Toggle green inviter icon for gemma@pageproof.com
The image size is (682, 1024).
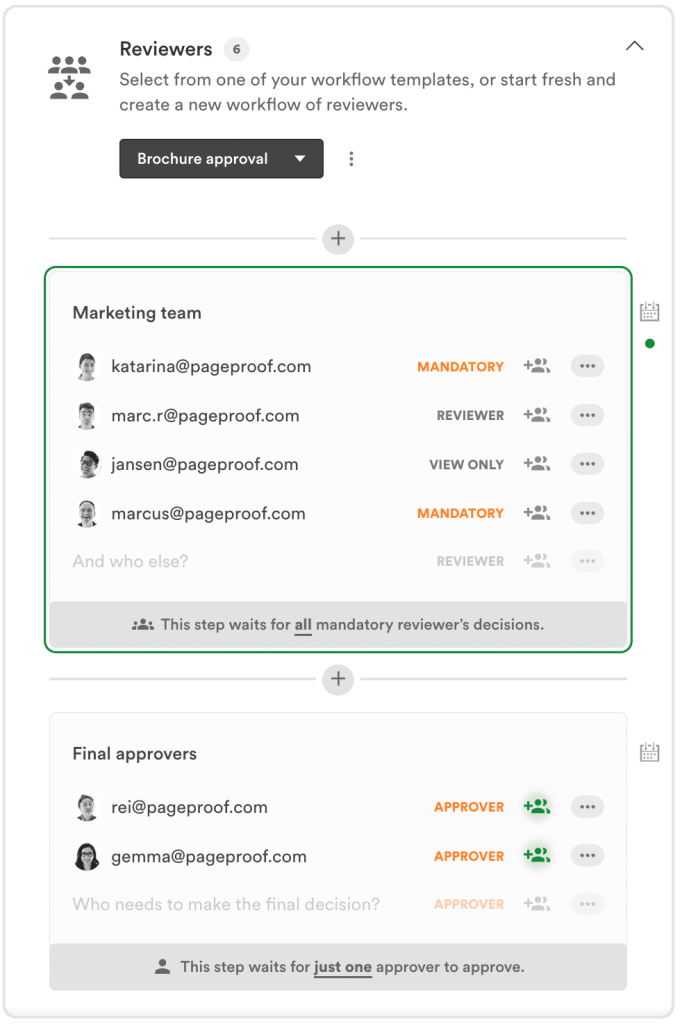537,855
